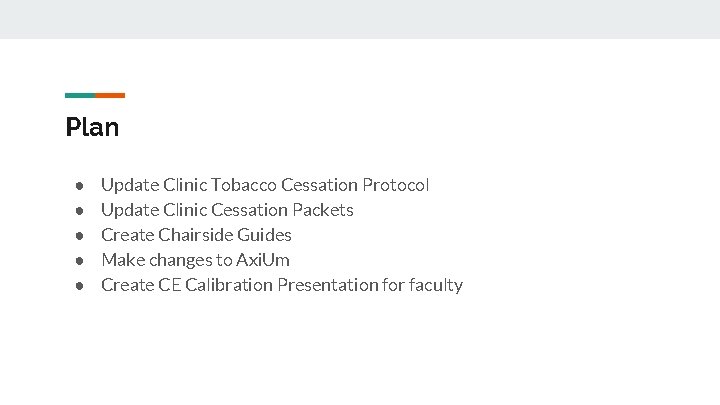Click the slide title "Plan"
This screenshot has width=720, height=405.
click(x=92, y=128)
